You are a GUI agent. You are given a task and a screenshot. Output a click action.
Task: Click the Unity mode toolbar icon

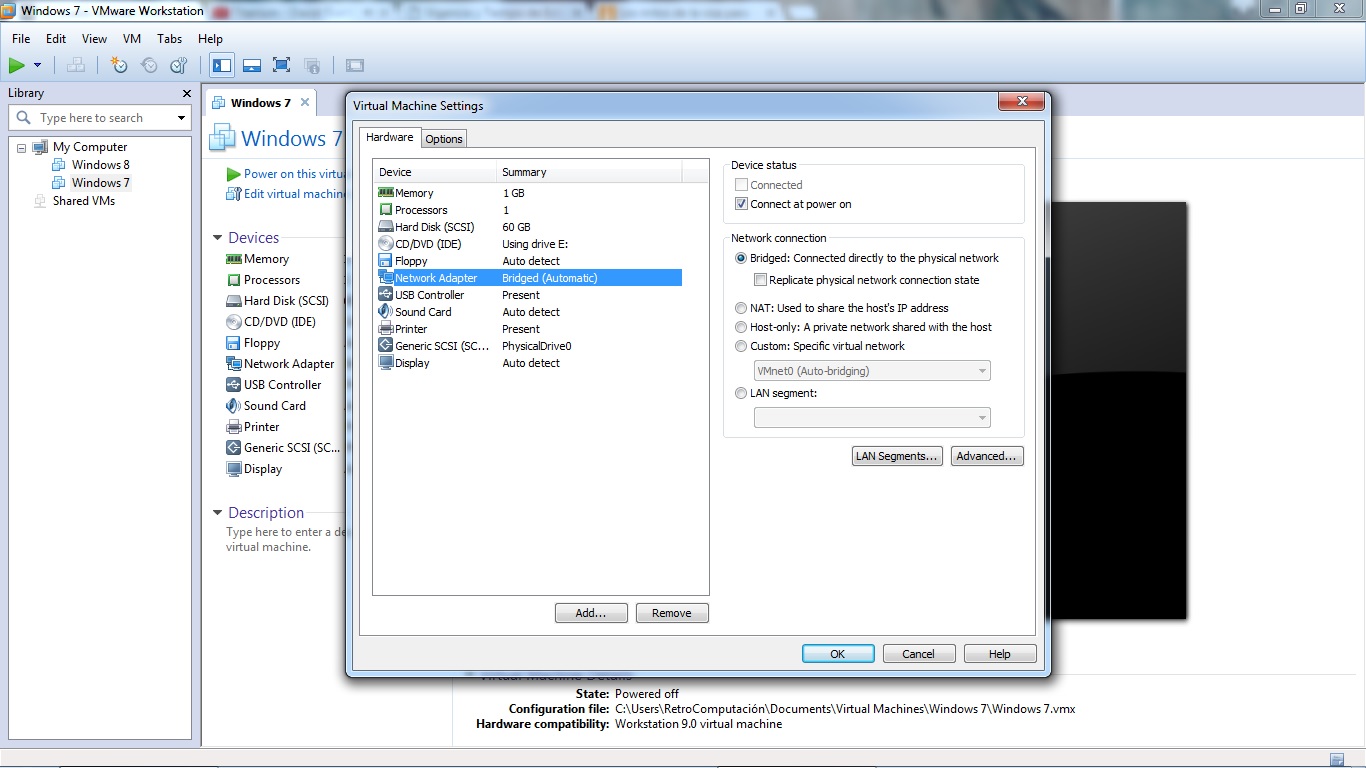click(x=312, y=65)
